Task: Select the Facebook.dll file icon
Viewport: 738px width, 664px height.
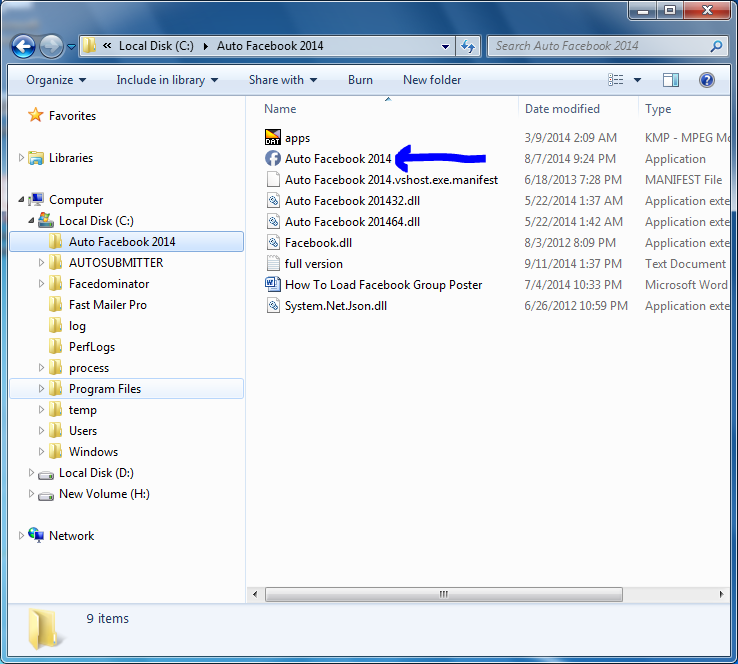Action: tap(273, 242)
